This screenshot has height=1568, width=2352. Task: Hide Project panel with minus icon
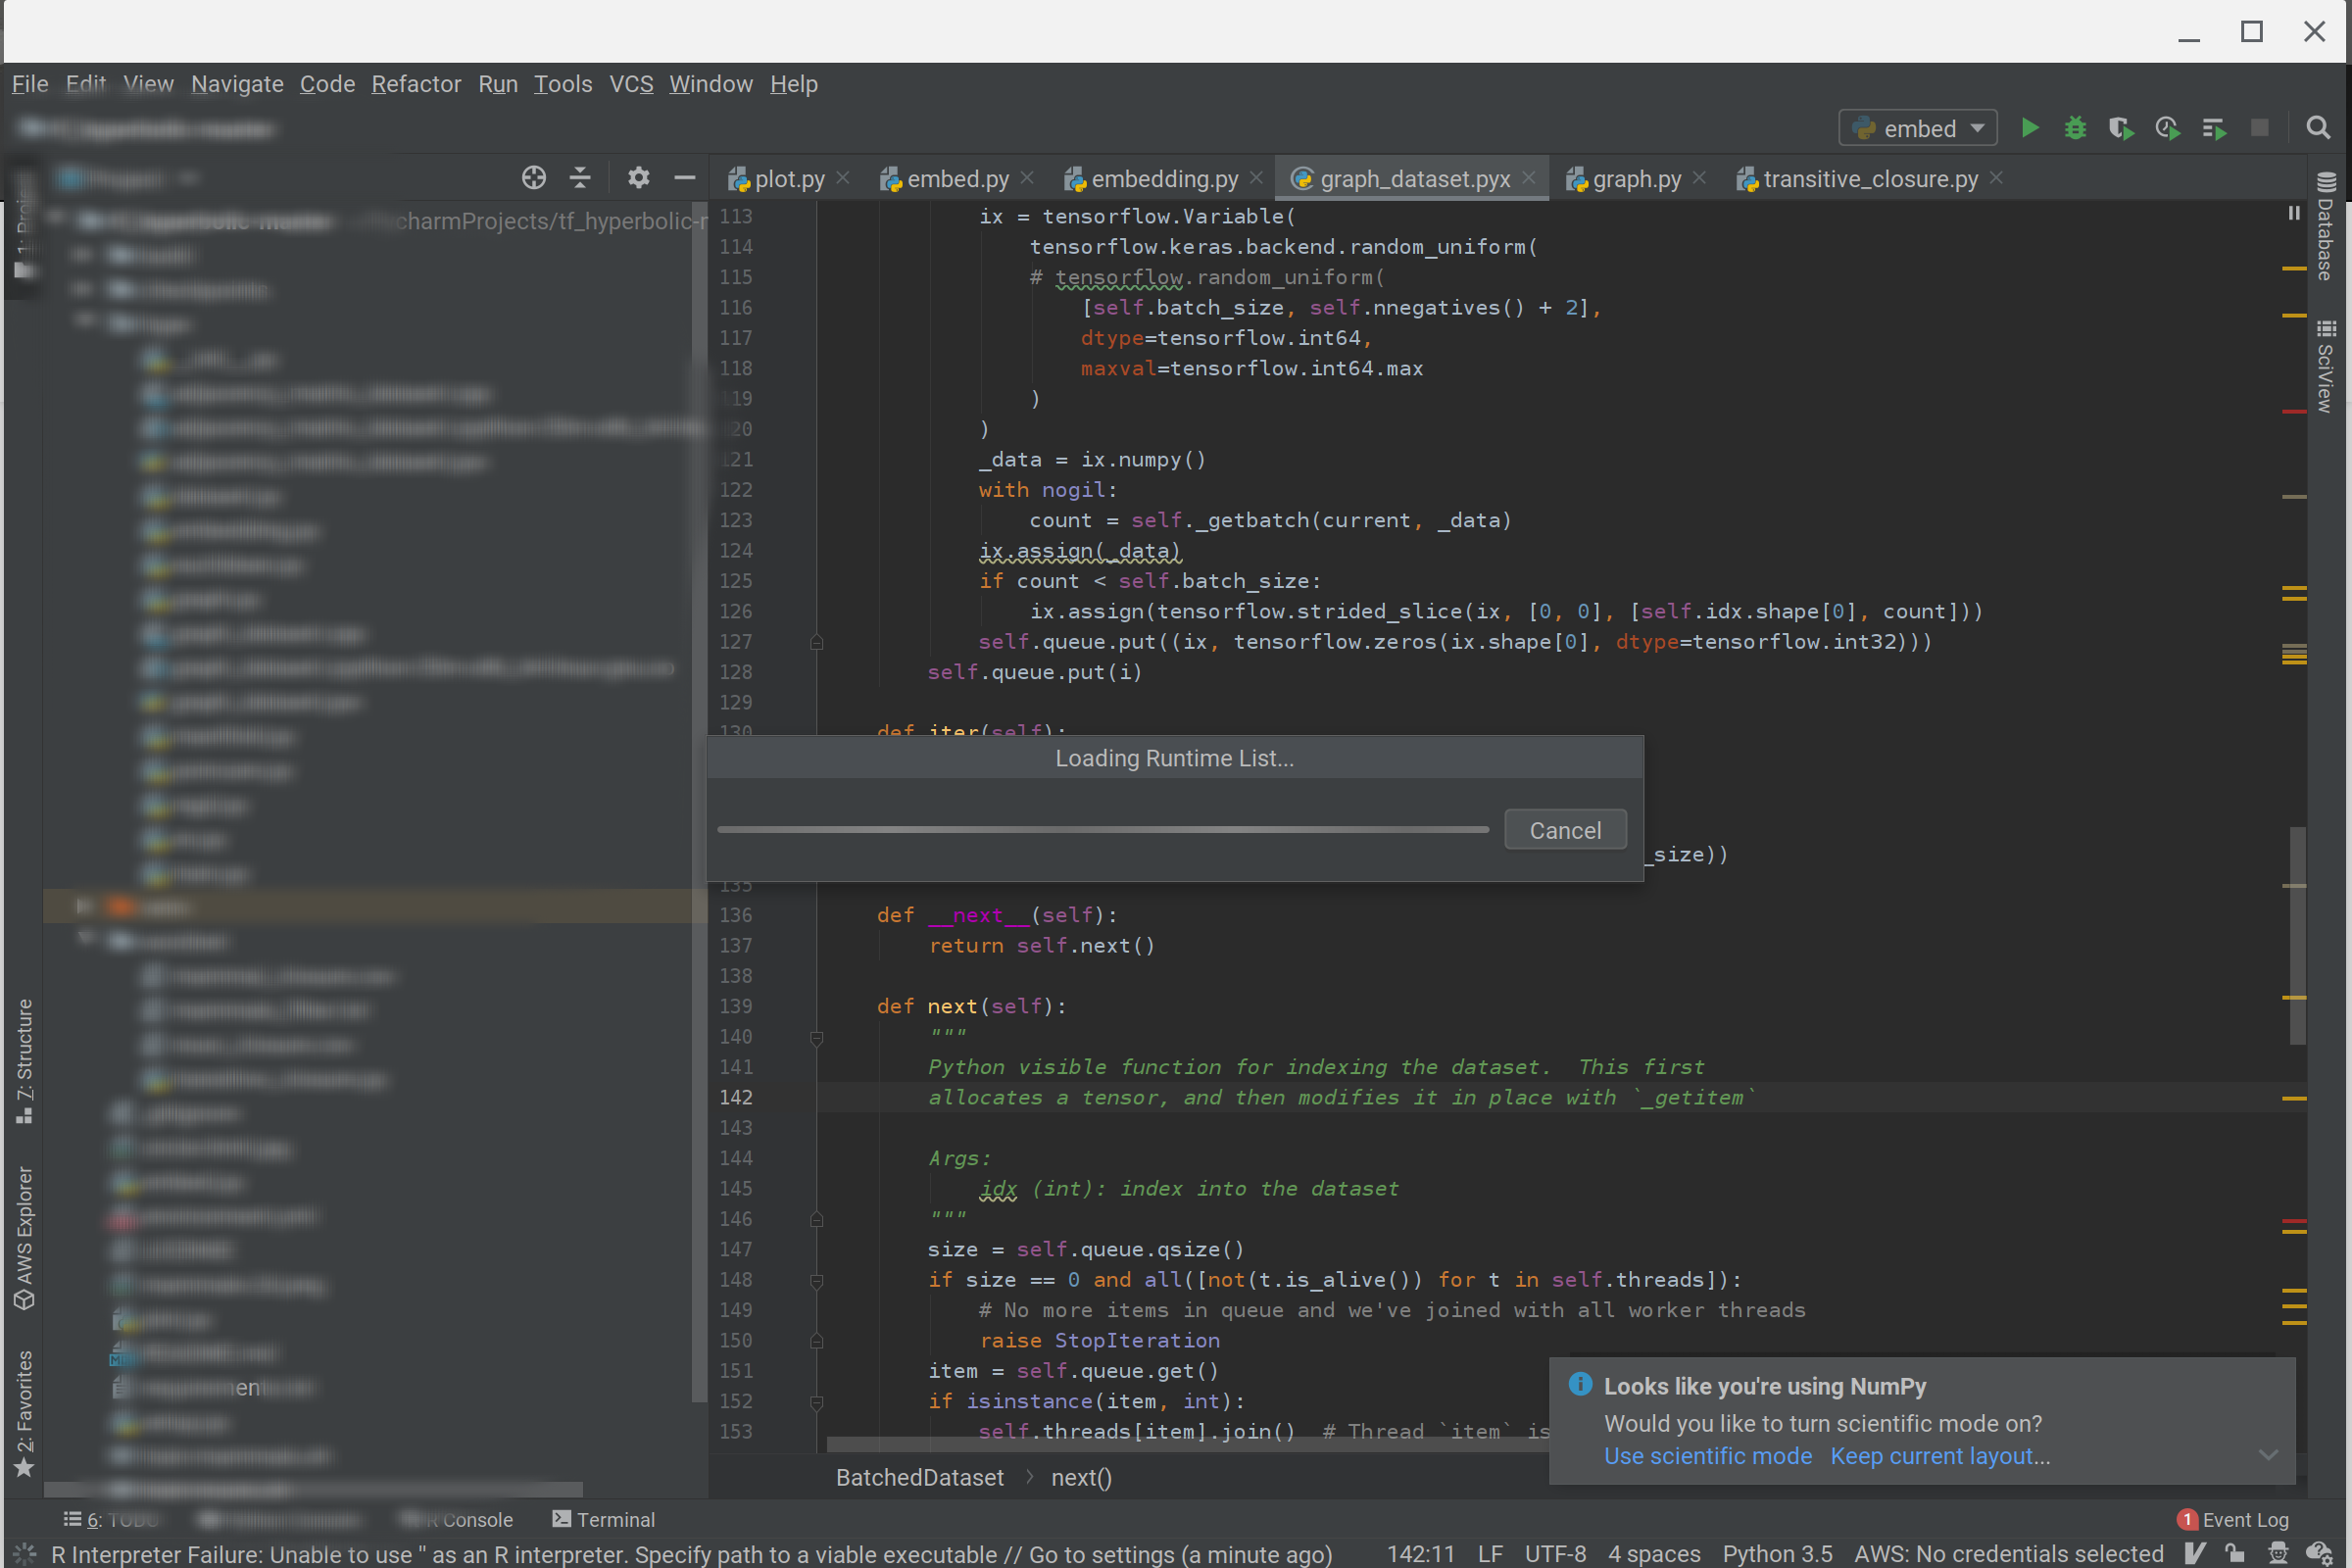pyautogui.click(x=684, y=178)
